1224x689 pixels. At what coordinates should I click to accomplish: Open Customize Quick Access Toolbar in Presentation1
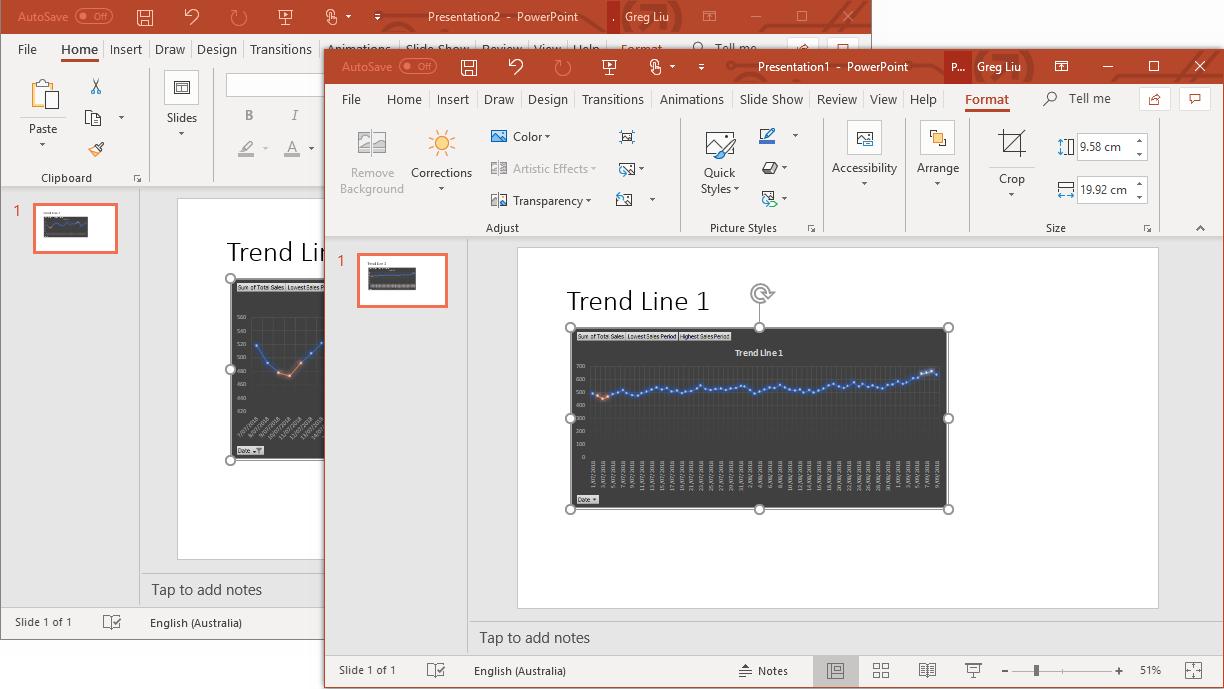[x=701, y=67]
